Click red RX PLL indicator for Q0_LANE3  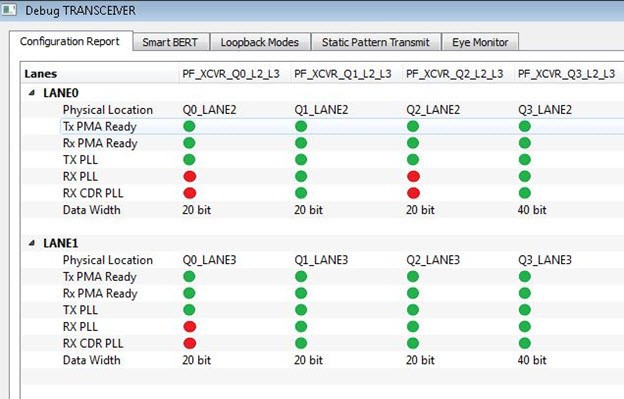click(190, 327)
